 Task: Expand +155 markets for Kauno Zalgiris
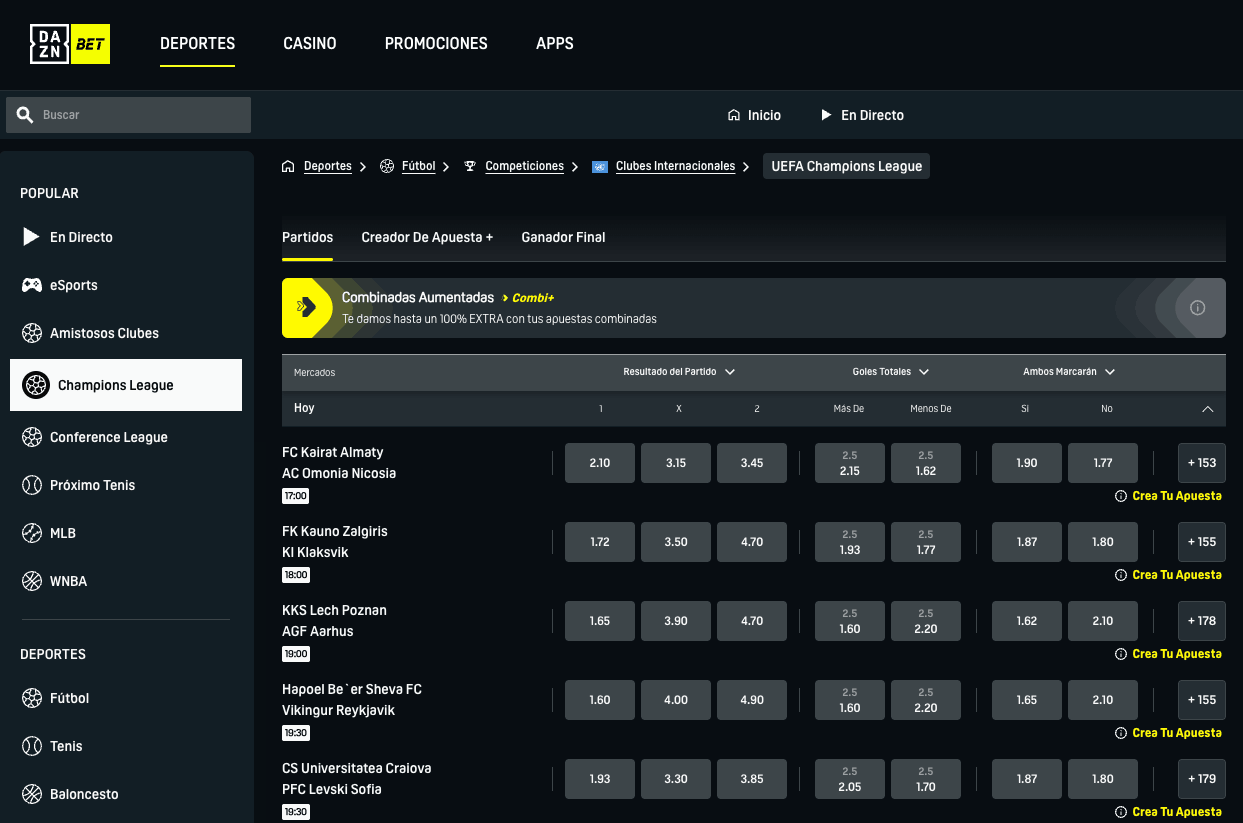(x=1202, y=542)
